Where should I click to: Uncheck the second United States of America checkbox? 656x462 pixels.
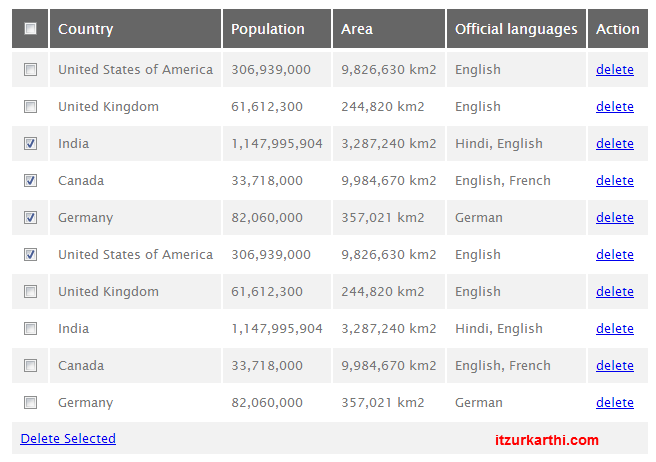pos(30,255)
